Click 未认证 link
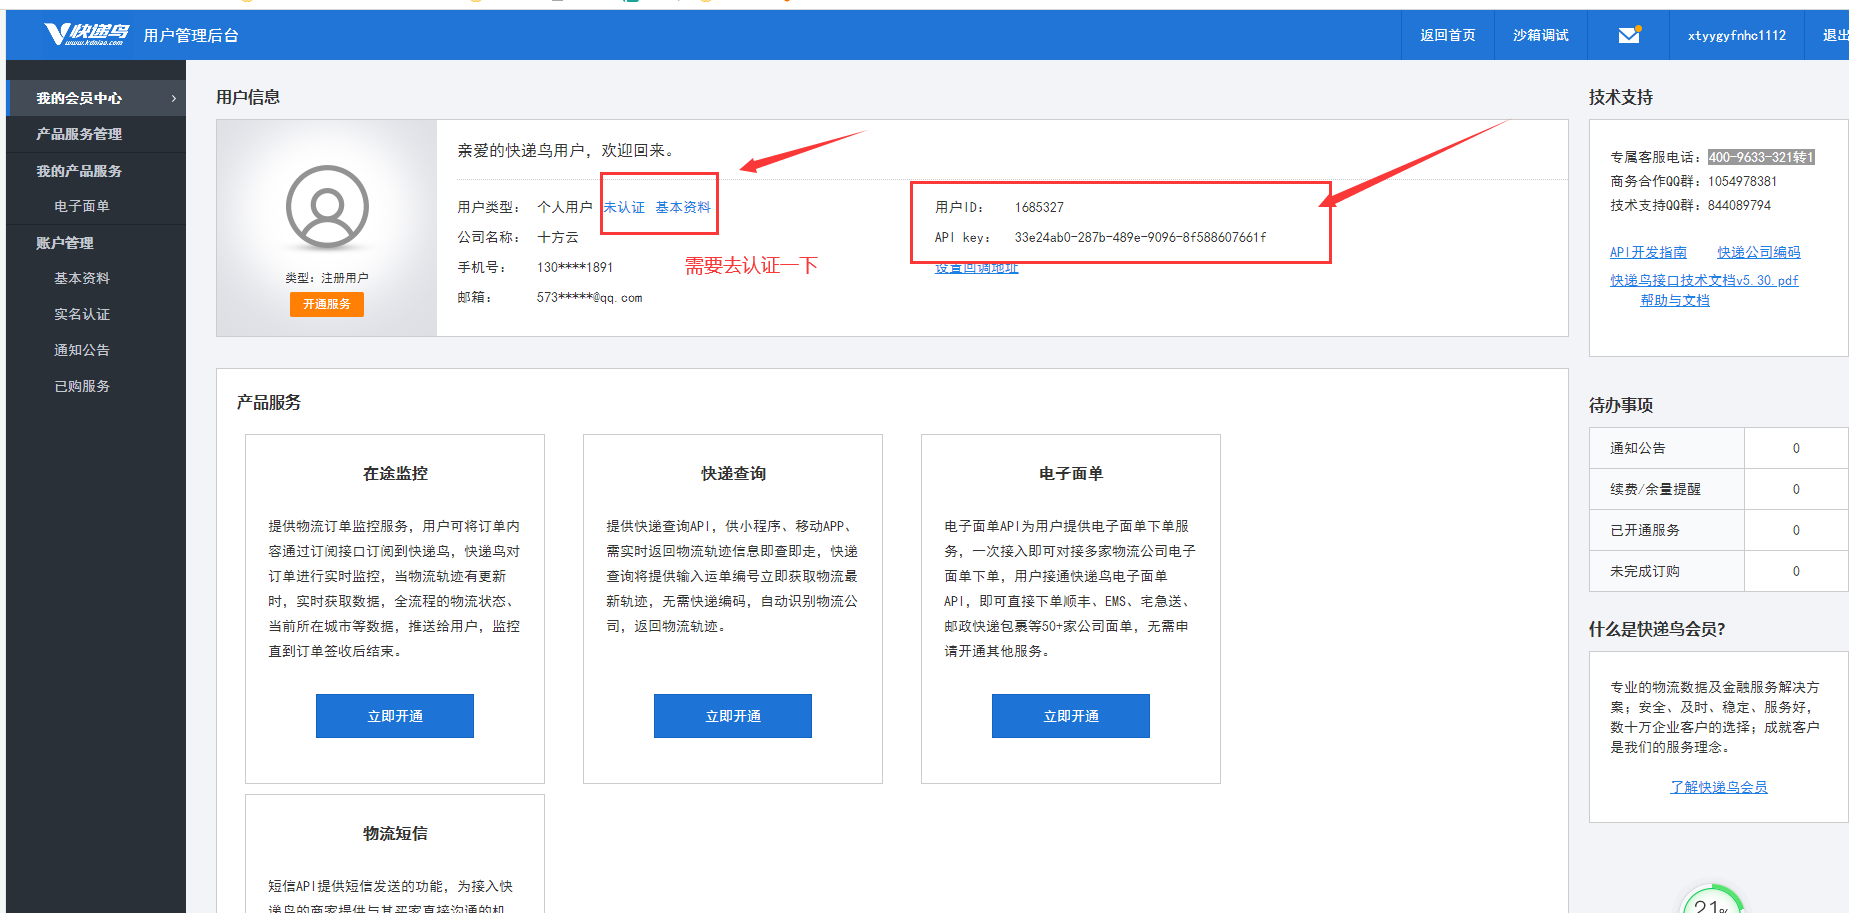This screenshot has width=1849, height=913. coord(624,207)
